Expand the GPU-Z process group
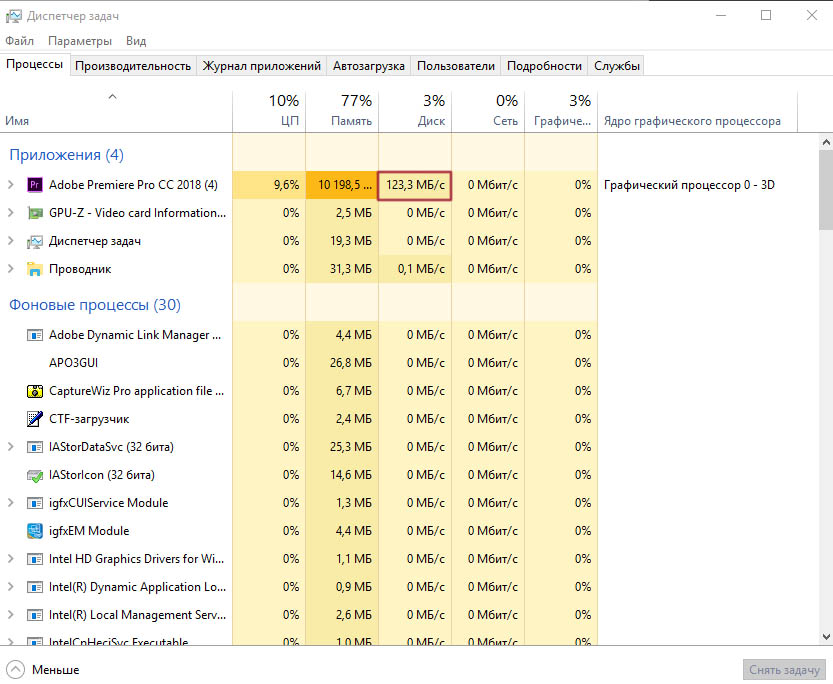 tap(11, 213)
